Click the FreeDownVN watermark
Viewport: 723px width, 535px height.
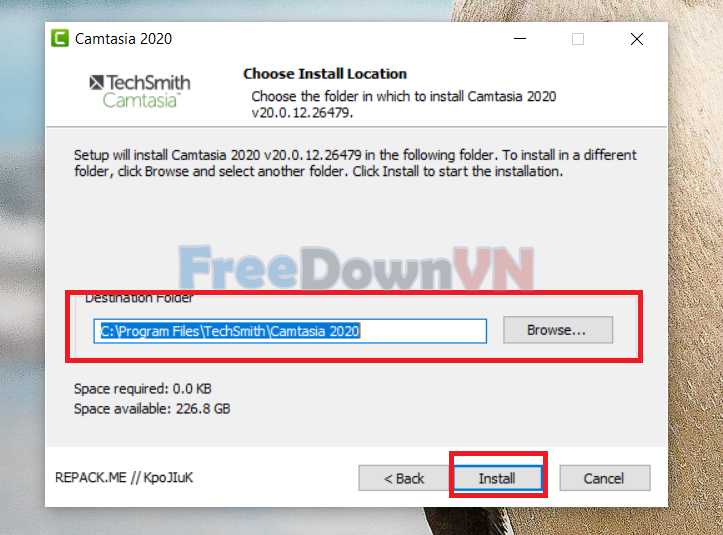point(356,268)
